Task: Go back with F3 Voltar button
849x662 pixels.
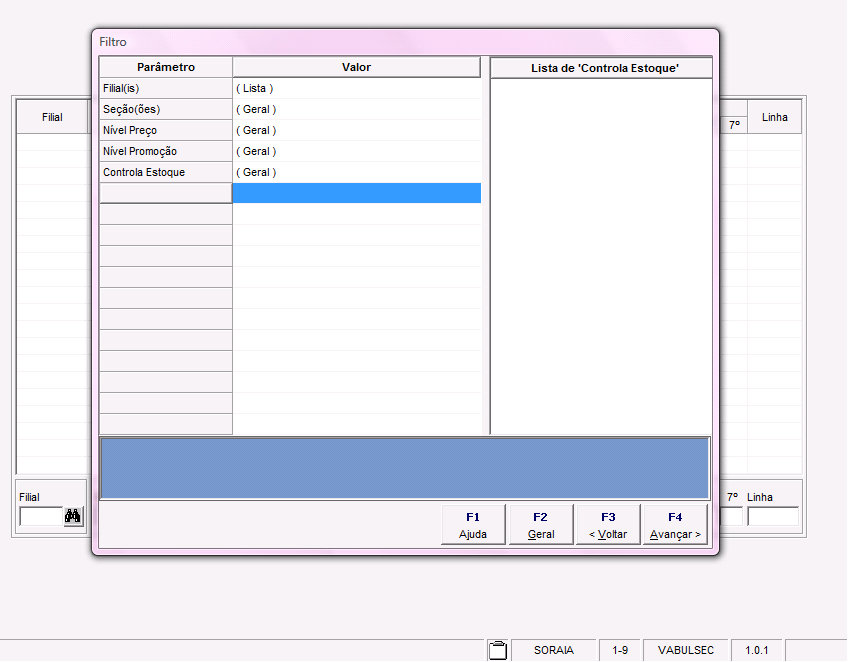Action: [608, 525]
